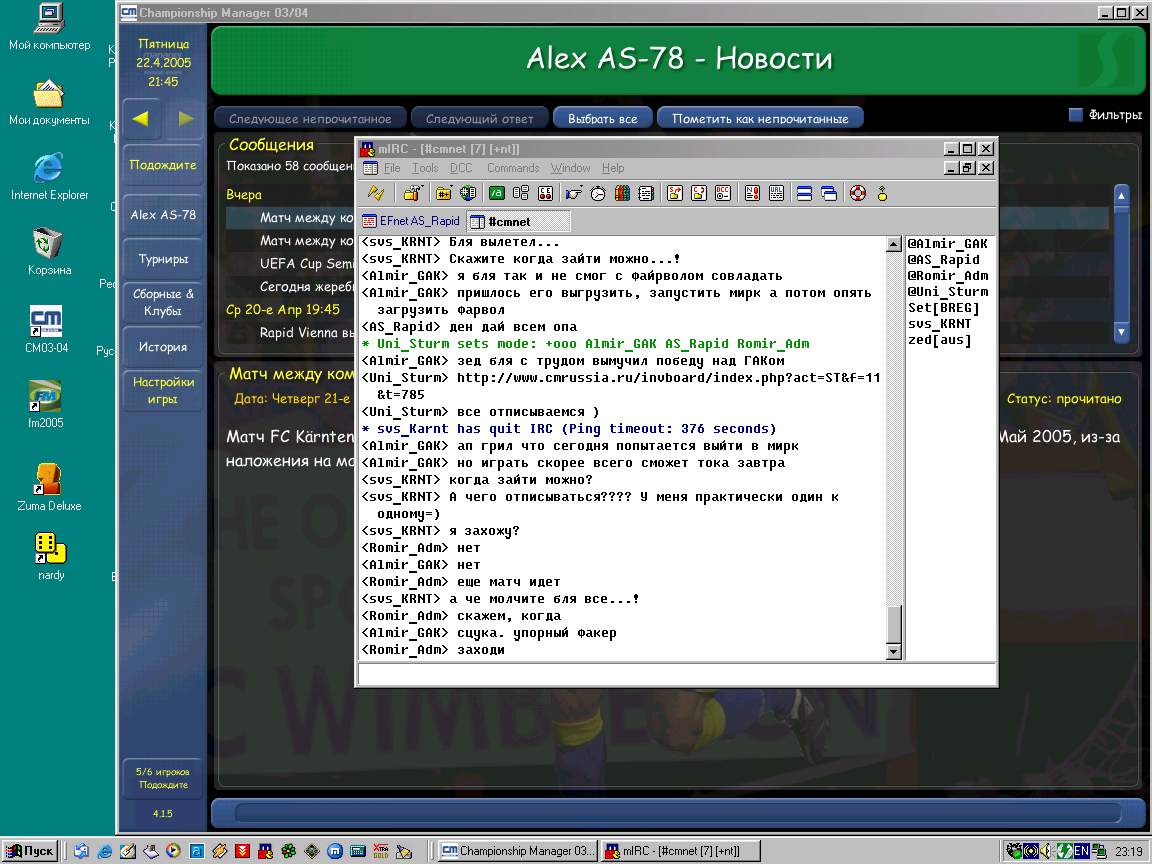Open the Пуск Start menu

(x=30, y=851)
